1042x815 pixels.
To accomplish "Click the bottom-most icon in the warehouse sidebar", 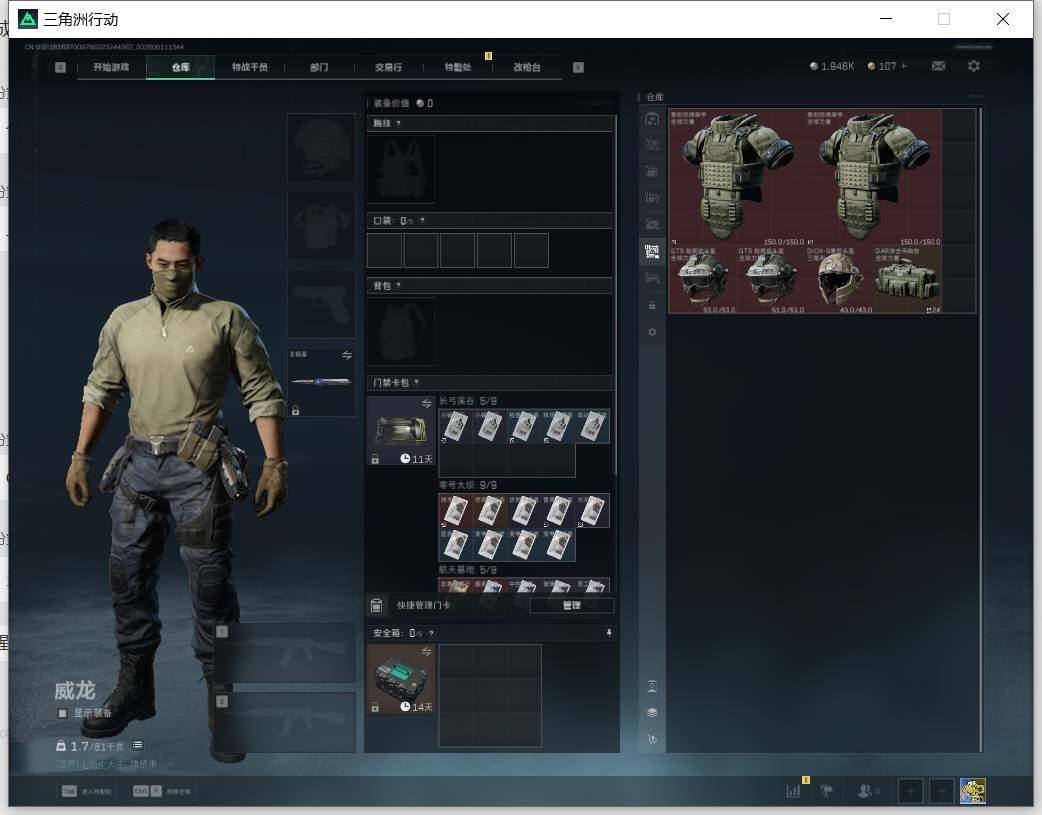I will click(652, 739).
